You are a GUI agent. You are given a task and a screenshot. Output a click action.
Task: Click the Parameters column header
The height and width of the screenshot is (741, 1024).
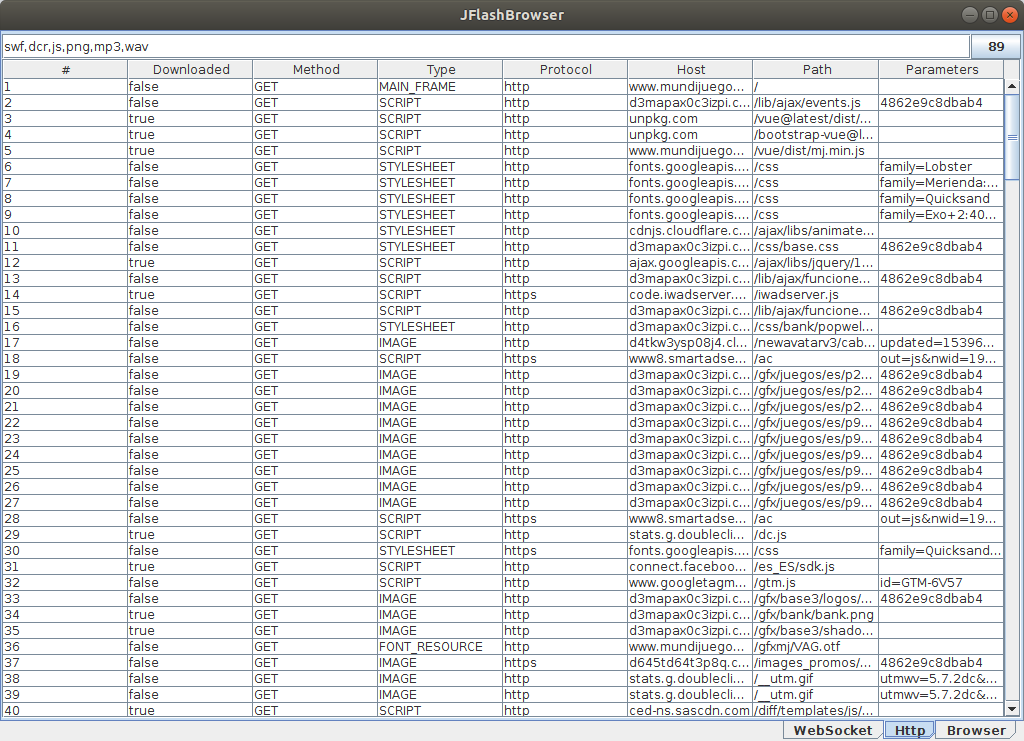[941, 69]
